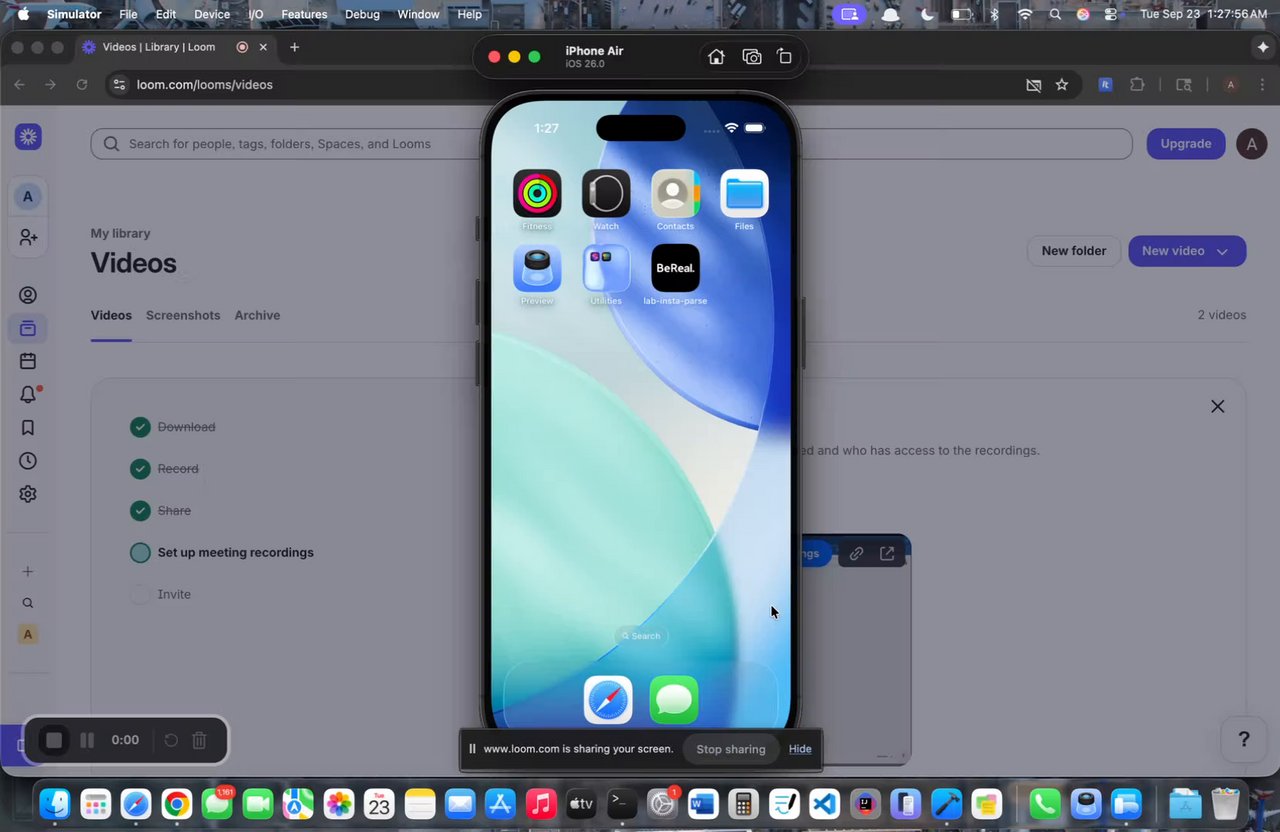
Task: Delete the Loom recording via trash icon
Action: pos(199,740)
